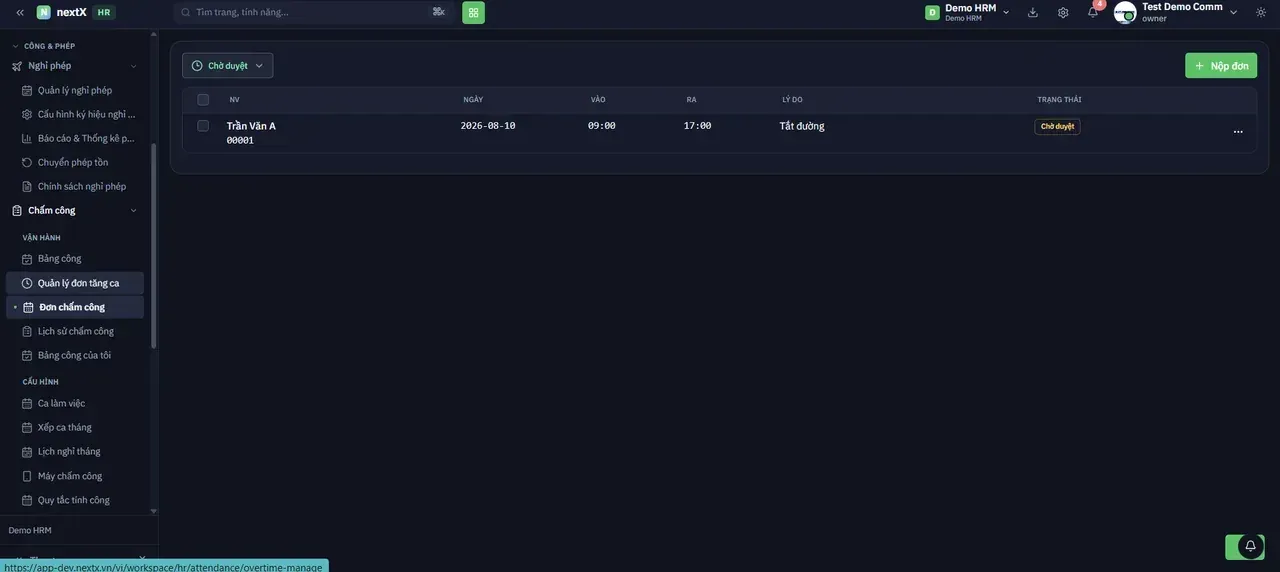Viewport: 1280px width, 572px height.
Task: Click Lịch nghỉ tháng icon
Action: pyautogui.click(x=27, y=451)
